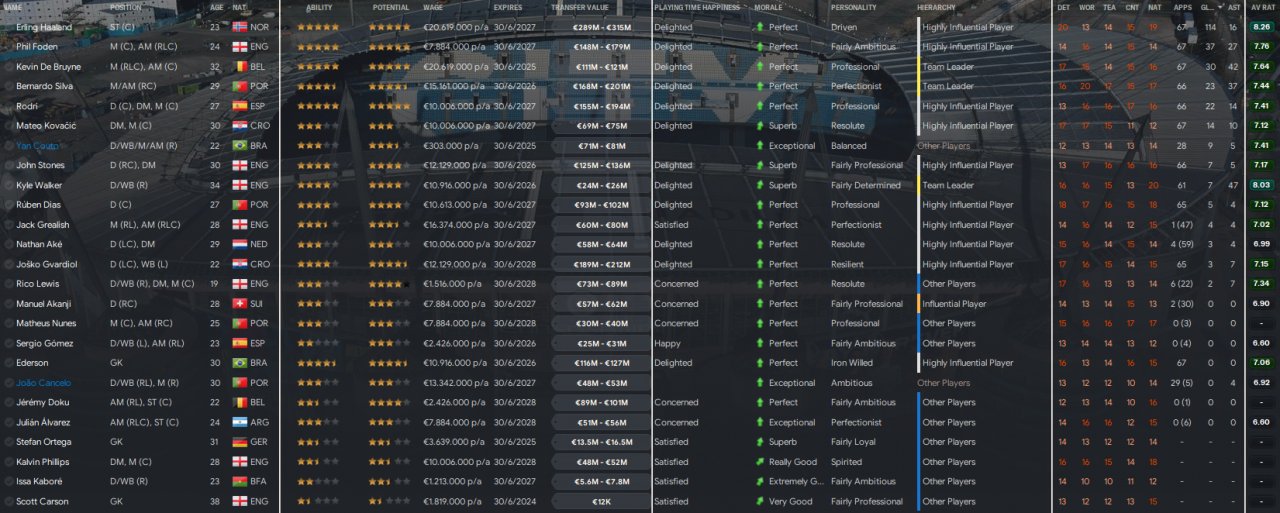Click the Spain flag in Rodri's row

click(x=239, y=106)
